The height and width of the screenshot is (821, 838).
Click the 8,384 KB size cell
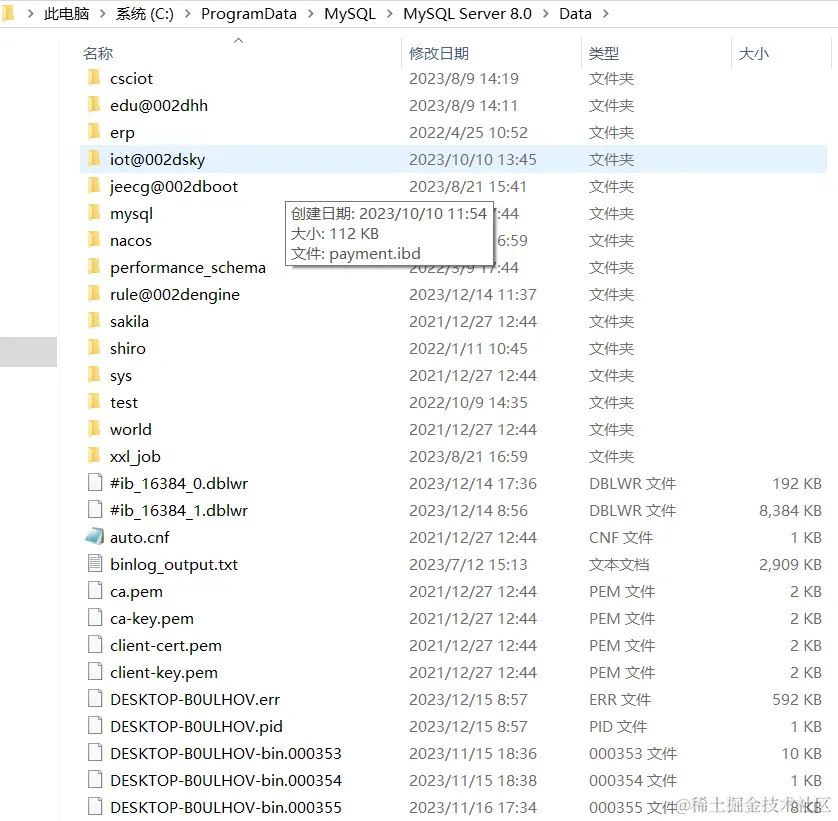[x=790, y=510]
